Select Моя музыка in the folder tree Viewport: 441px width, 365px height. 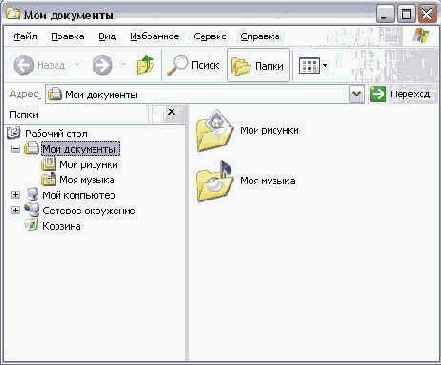pyautogui.click(x=87, y=180)
